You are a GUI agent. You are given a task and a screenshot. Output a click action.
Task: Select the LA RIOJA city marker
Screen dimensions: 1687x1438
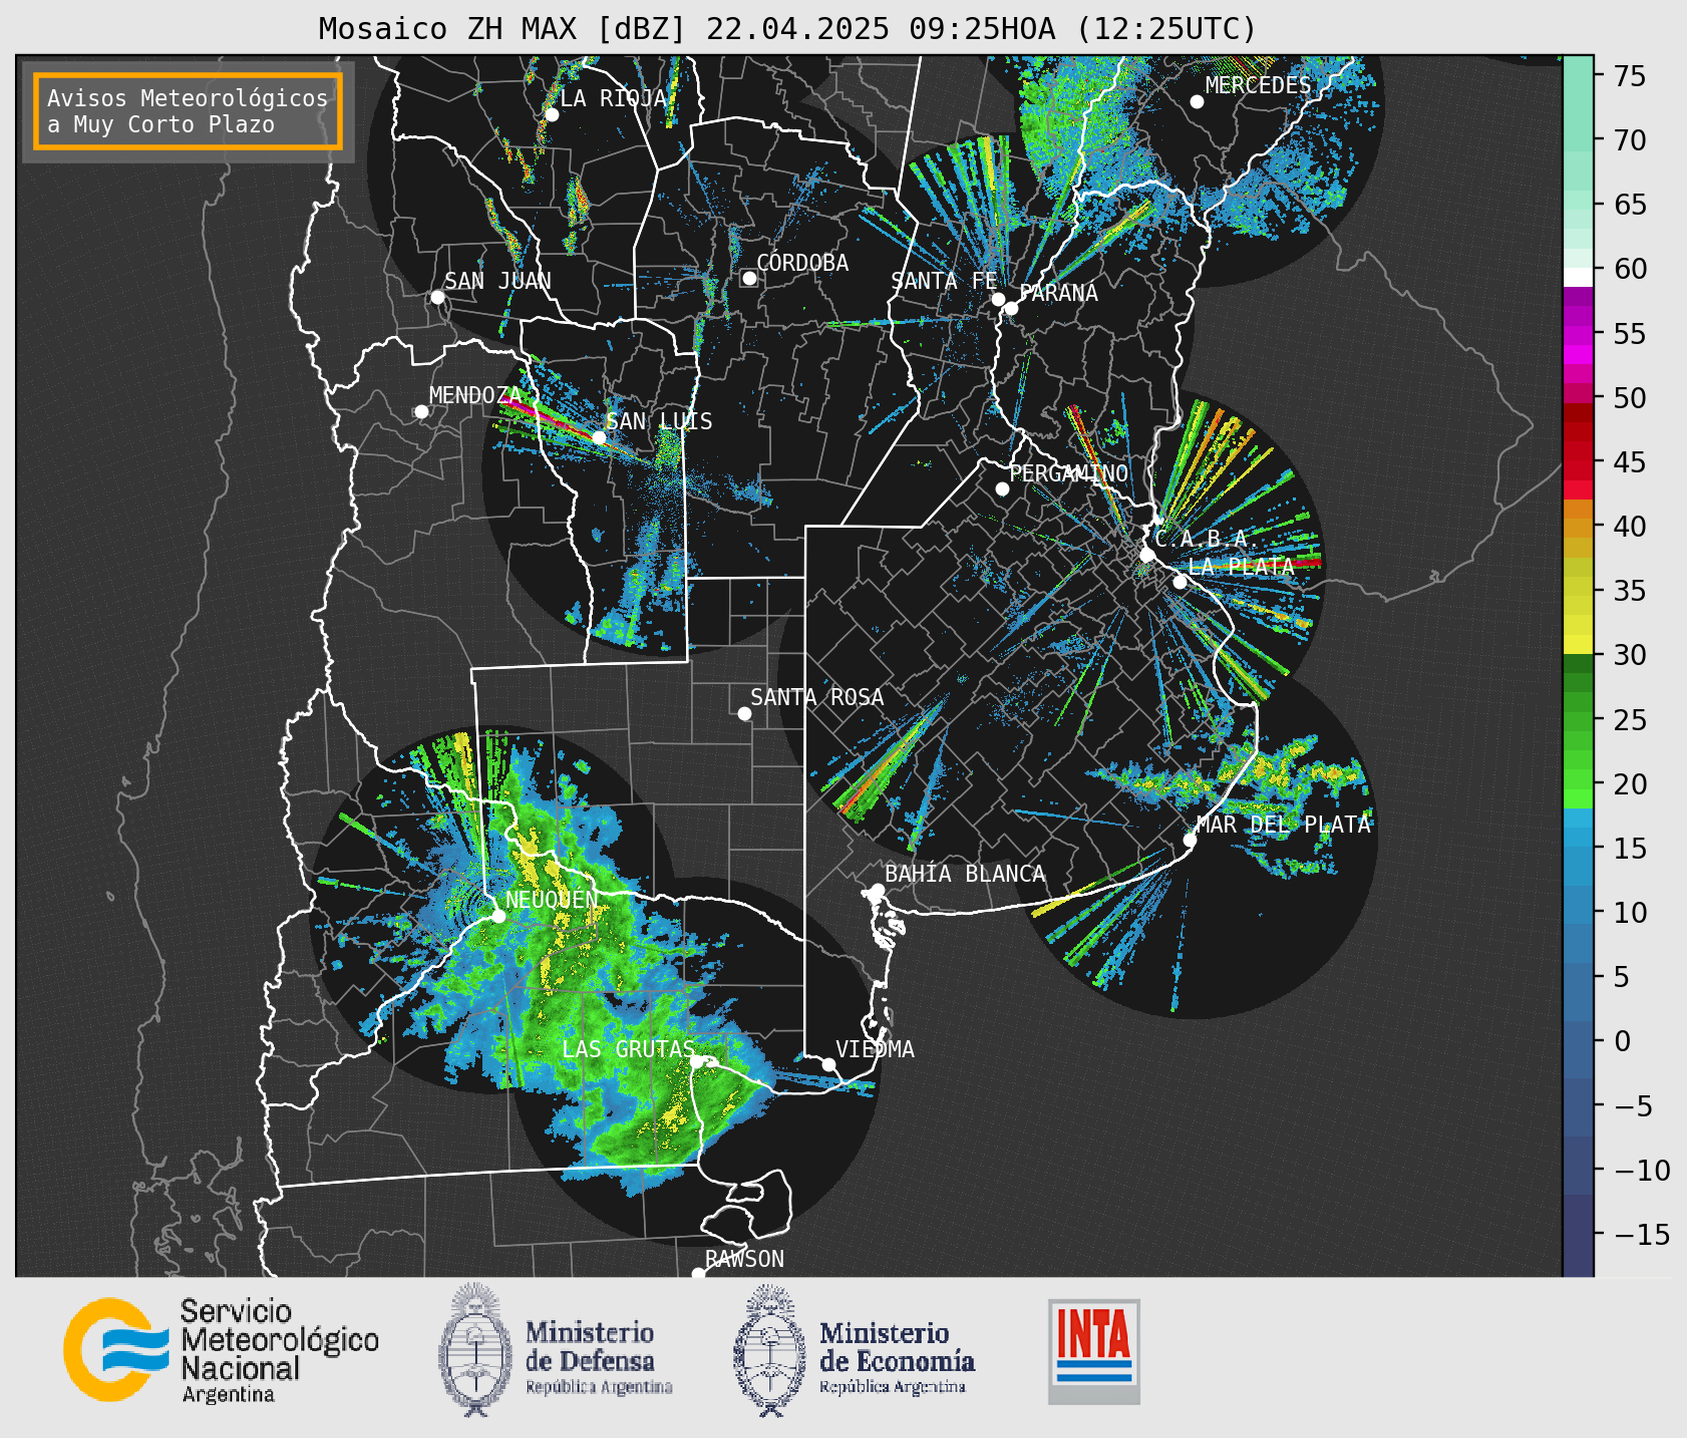tap(551, 115)
